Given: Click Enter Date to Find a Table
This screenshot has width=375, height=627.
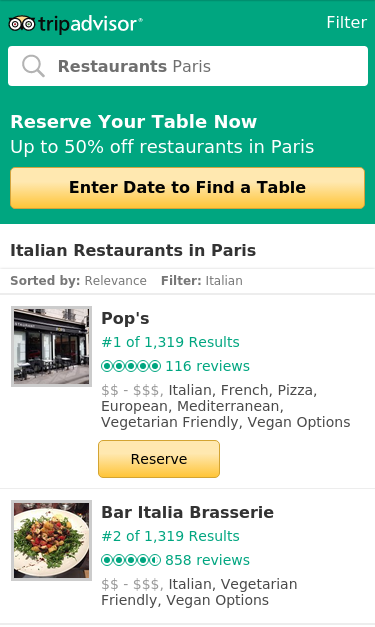Looking at the screenshot, I should [188, 188].
